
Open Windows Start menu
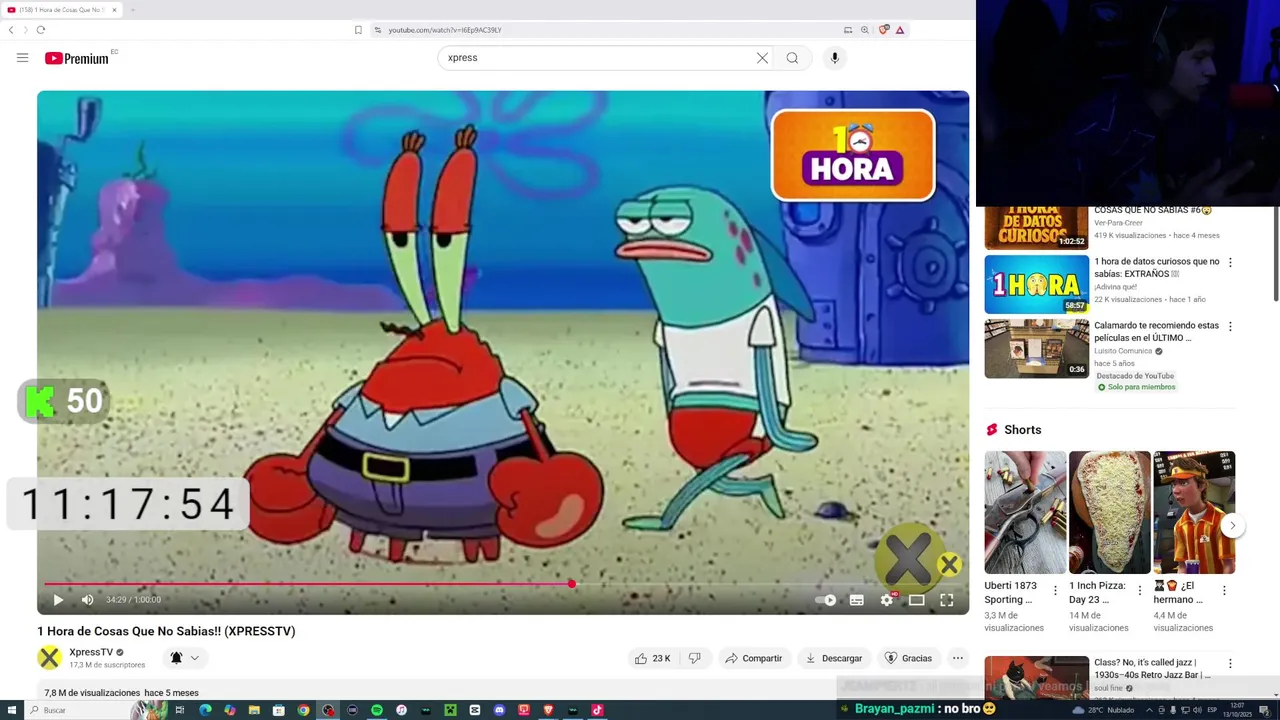pos(10,710)
